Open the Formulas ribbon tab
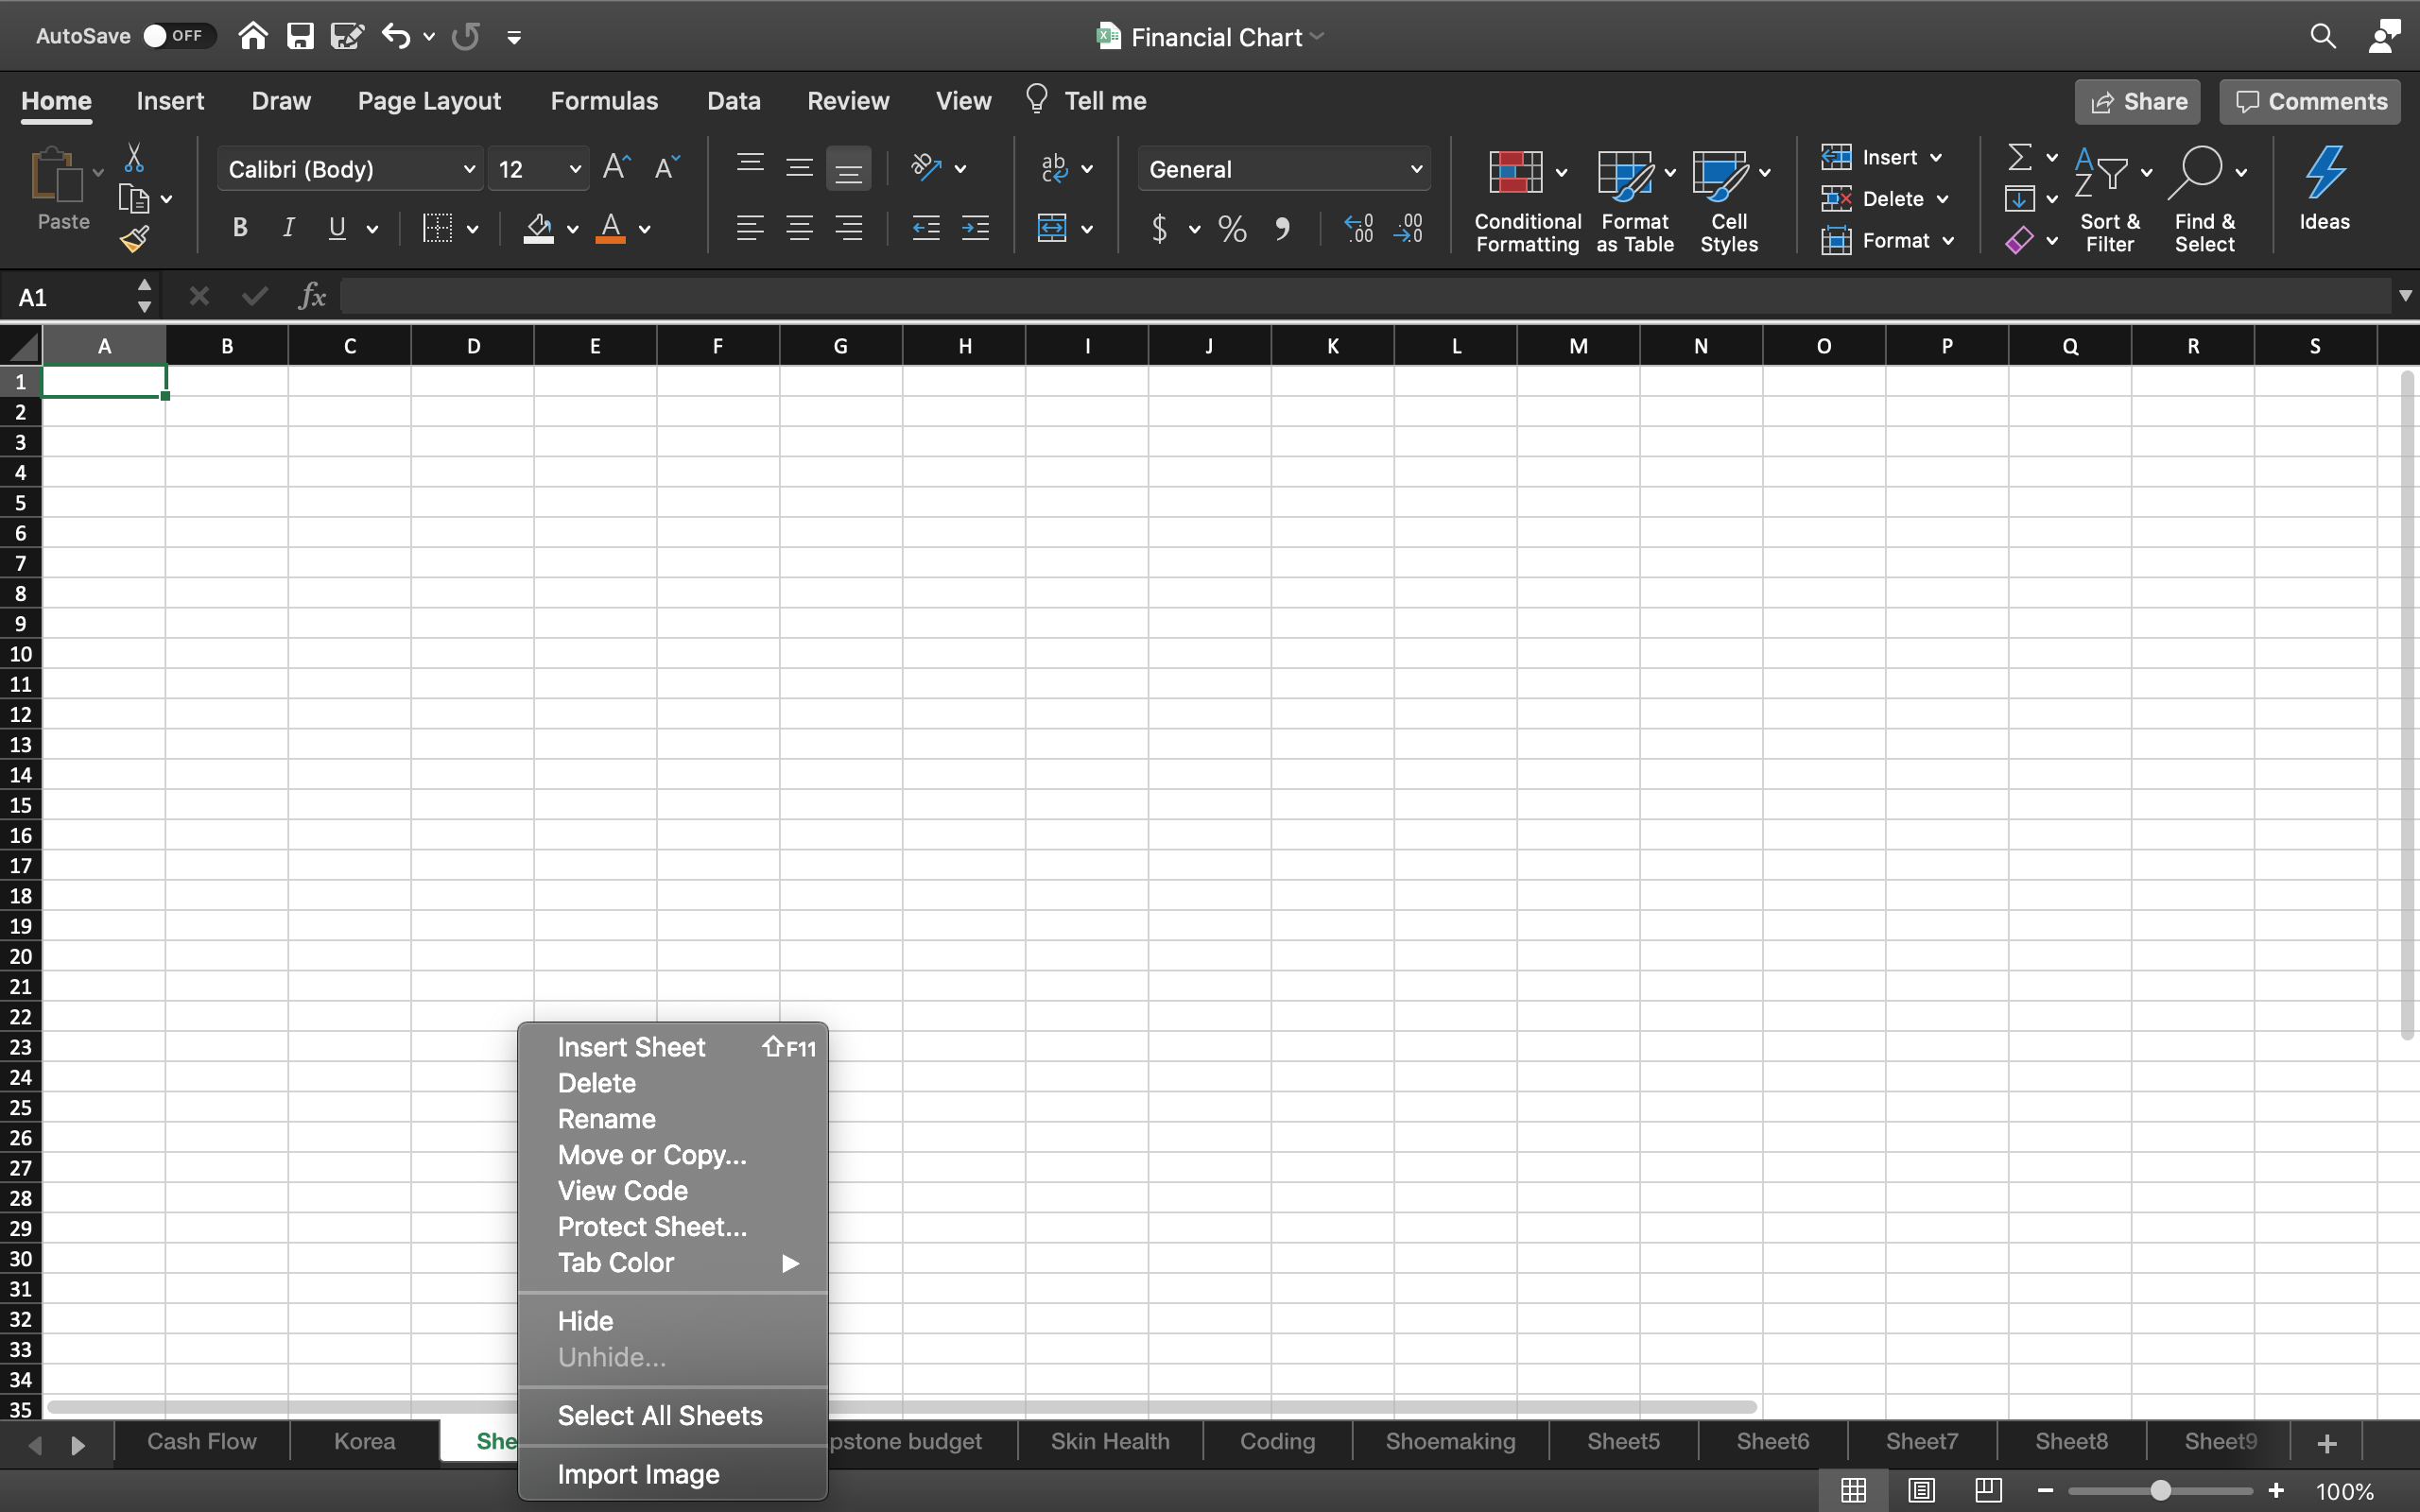 click(x=604, y=101)
